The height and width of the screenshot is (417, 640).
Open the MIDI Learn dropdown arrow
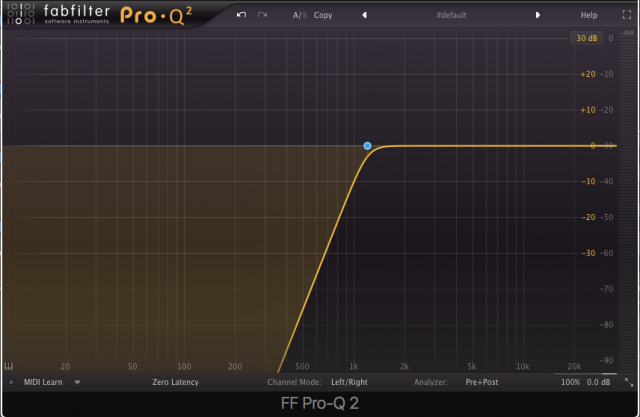pyautogui.click(x=77, y=382)
